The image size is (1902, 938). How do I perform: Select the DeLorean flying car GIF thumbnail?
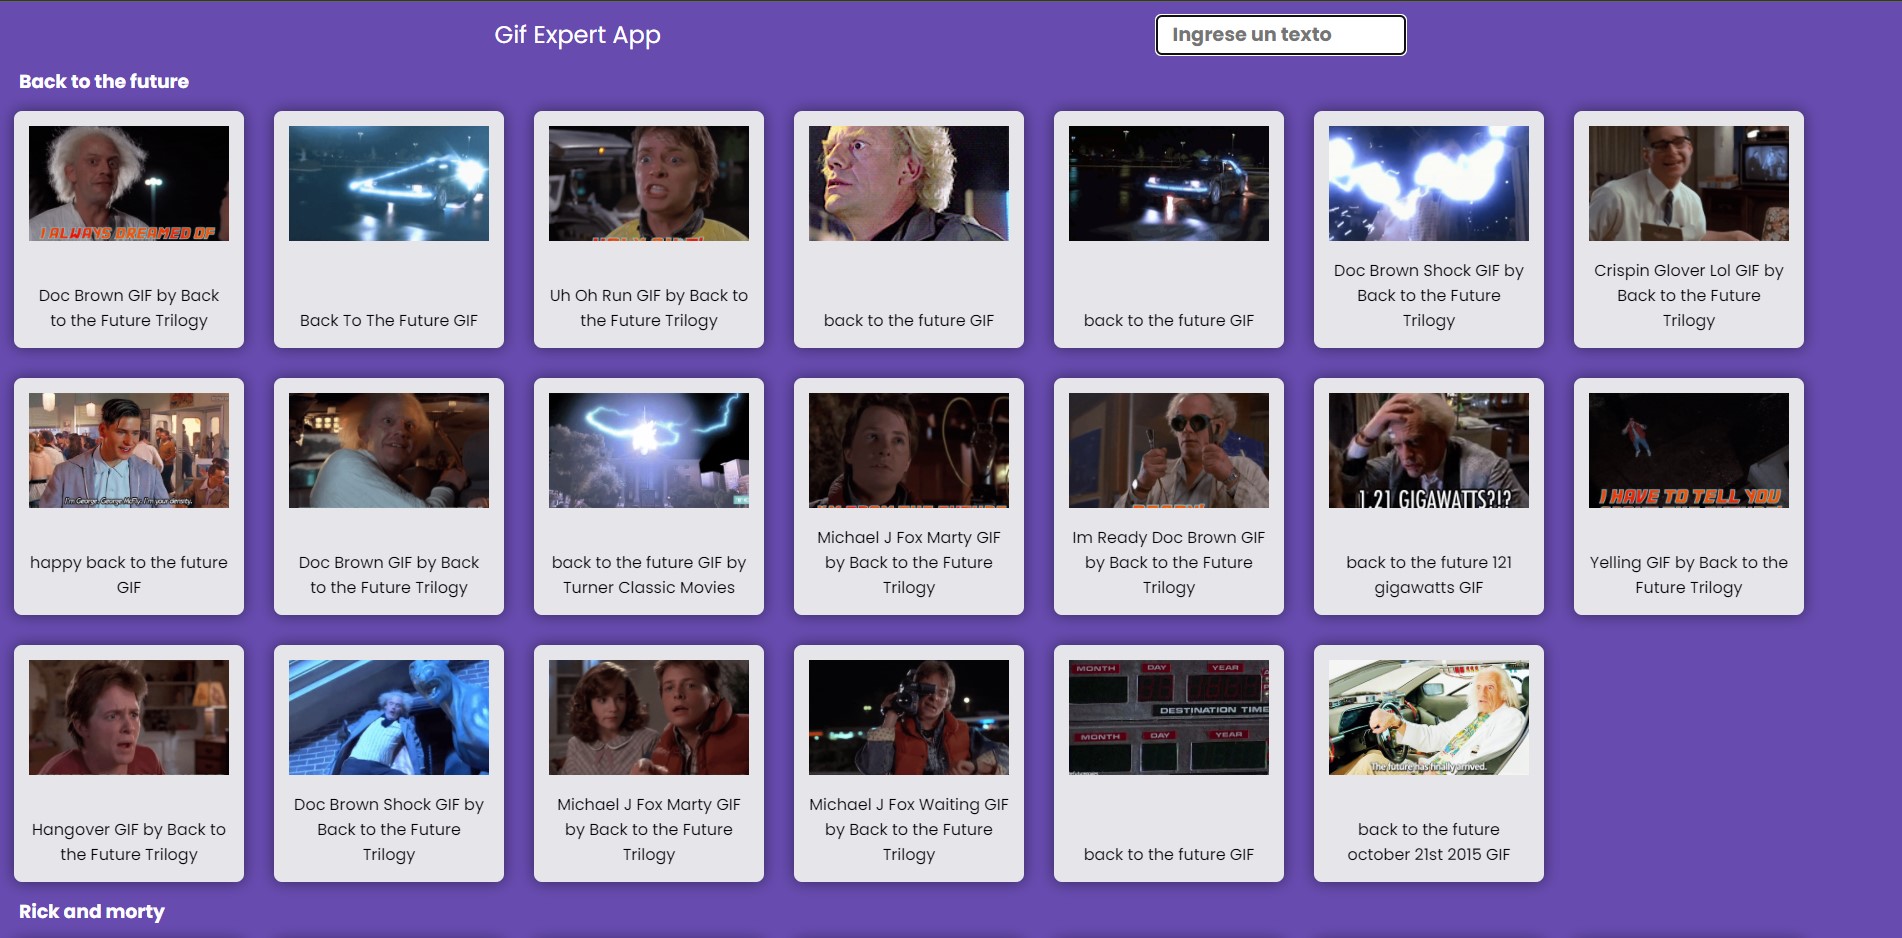[1168, 183]
